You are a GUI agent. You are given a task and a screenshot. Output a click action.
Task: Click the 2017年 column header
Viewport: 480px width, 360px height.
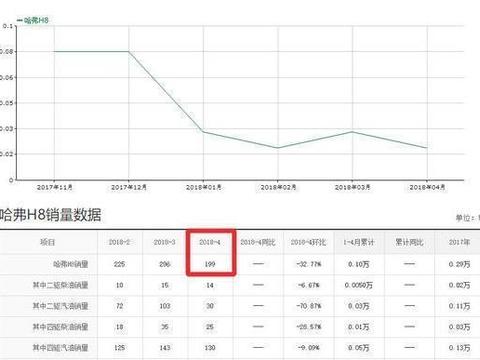pos(459,242)
